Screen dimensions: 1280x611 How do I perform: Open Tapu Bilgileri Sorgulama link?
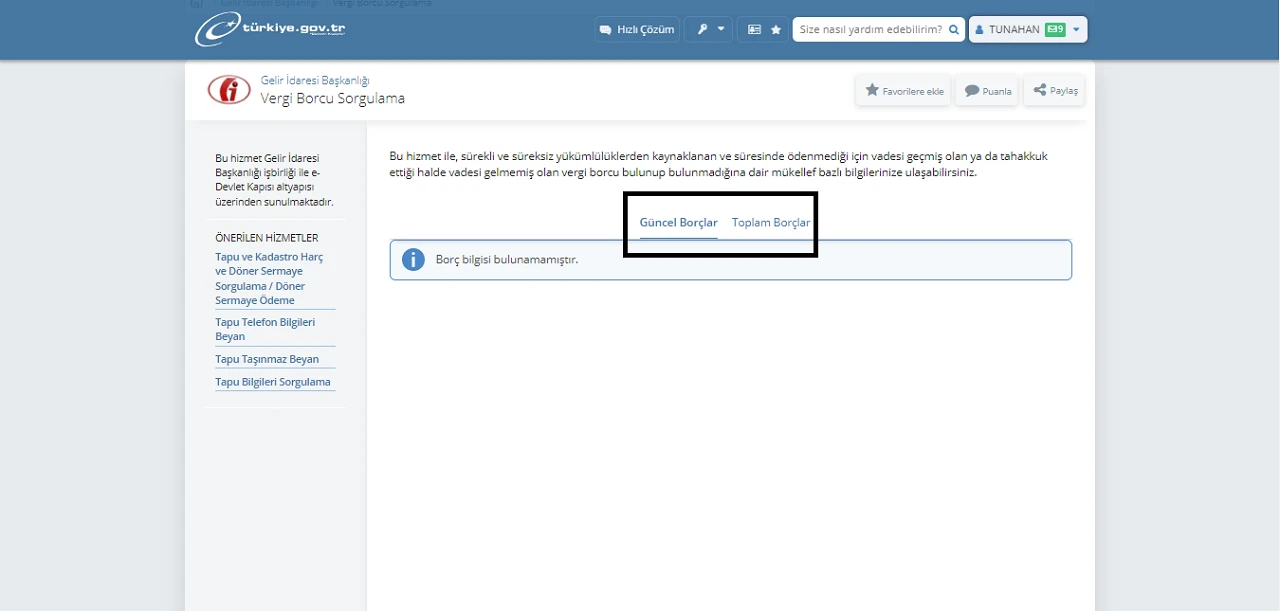(272, 382)
